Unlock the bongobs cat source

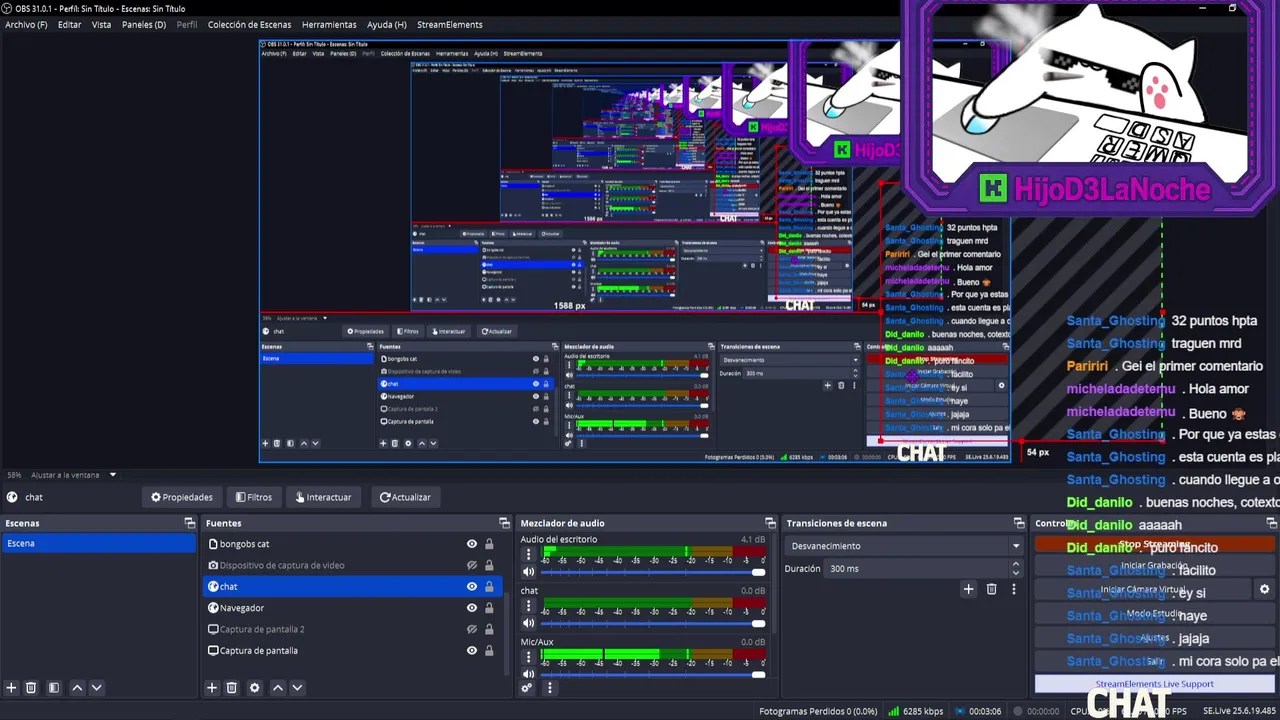489,544
